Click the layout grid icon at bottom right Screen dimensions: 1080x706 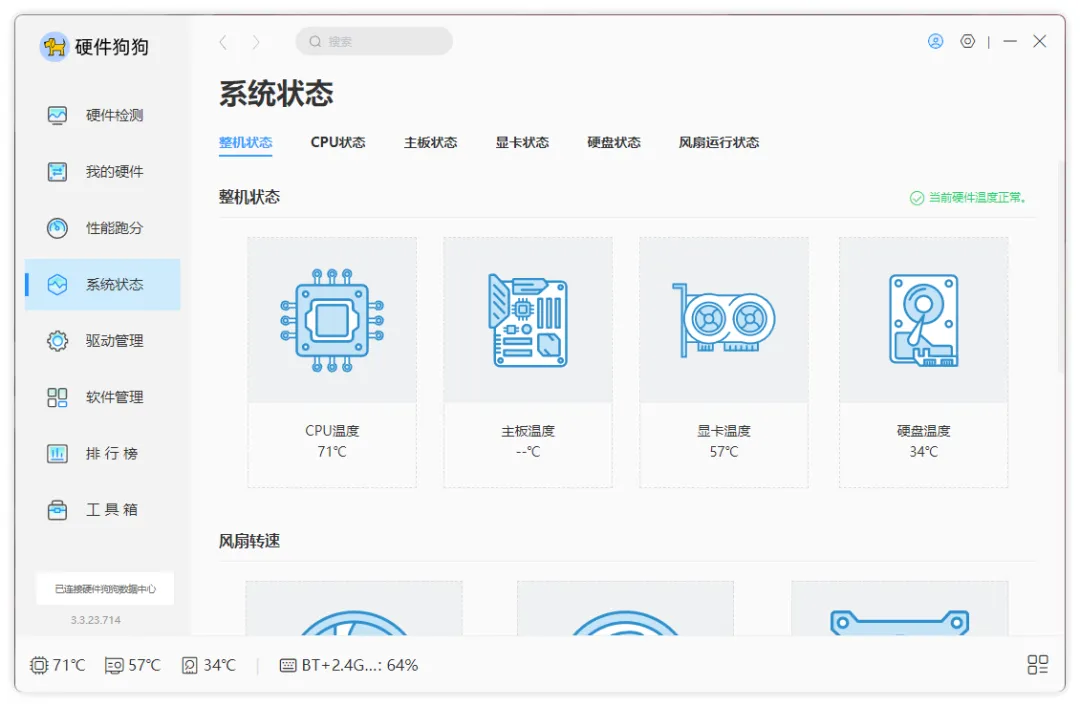pyautogui.click(x=1037, y=664)
